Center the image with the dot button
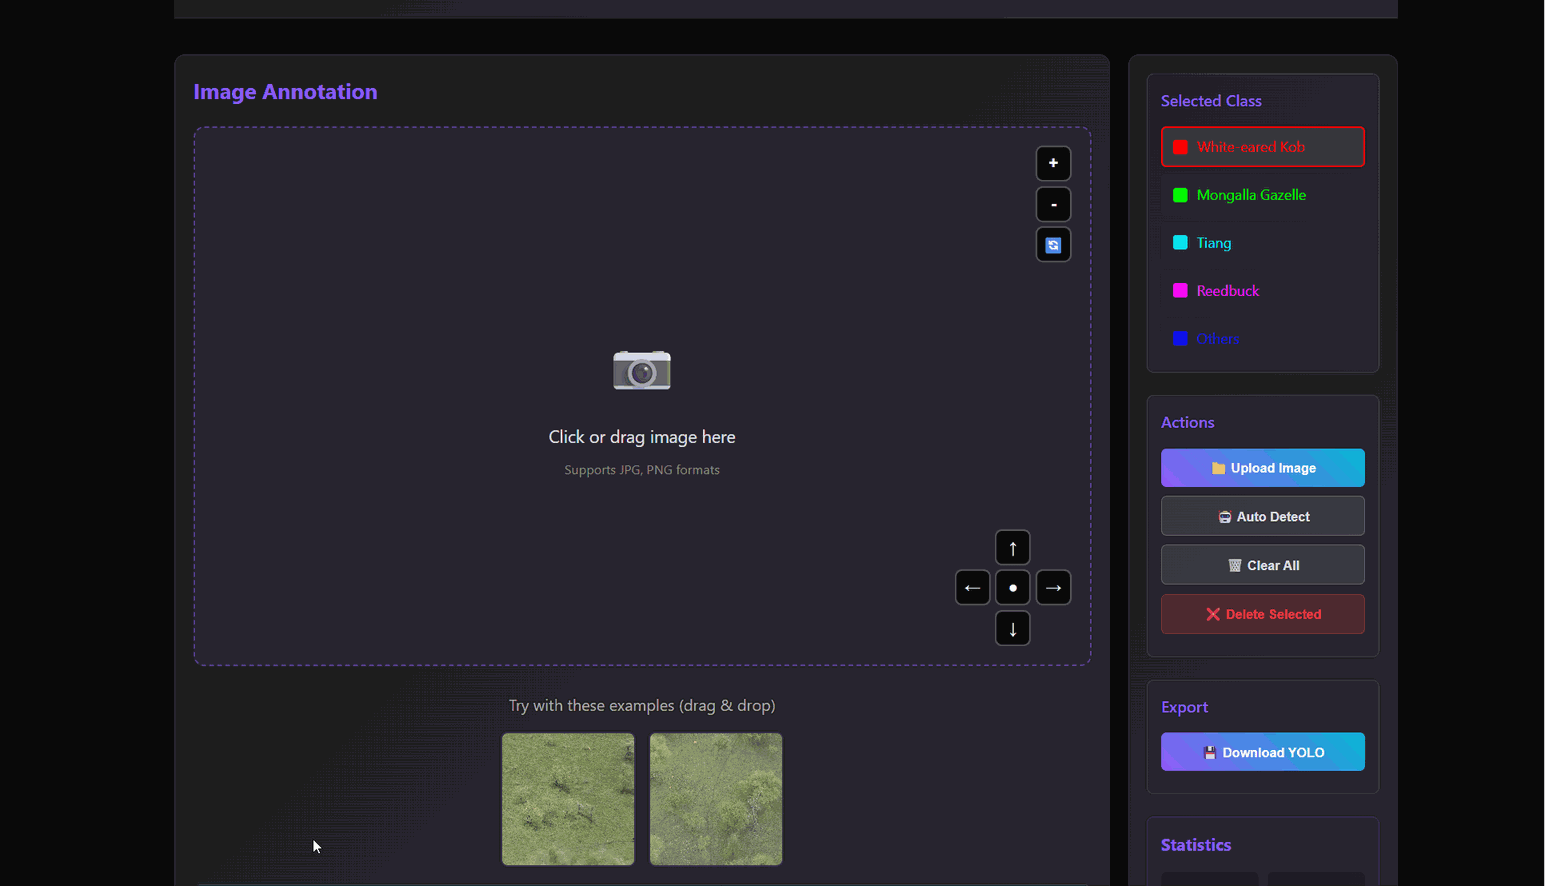 (x=1012, y=588)
